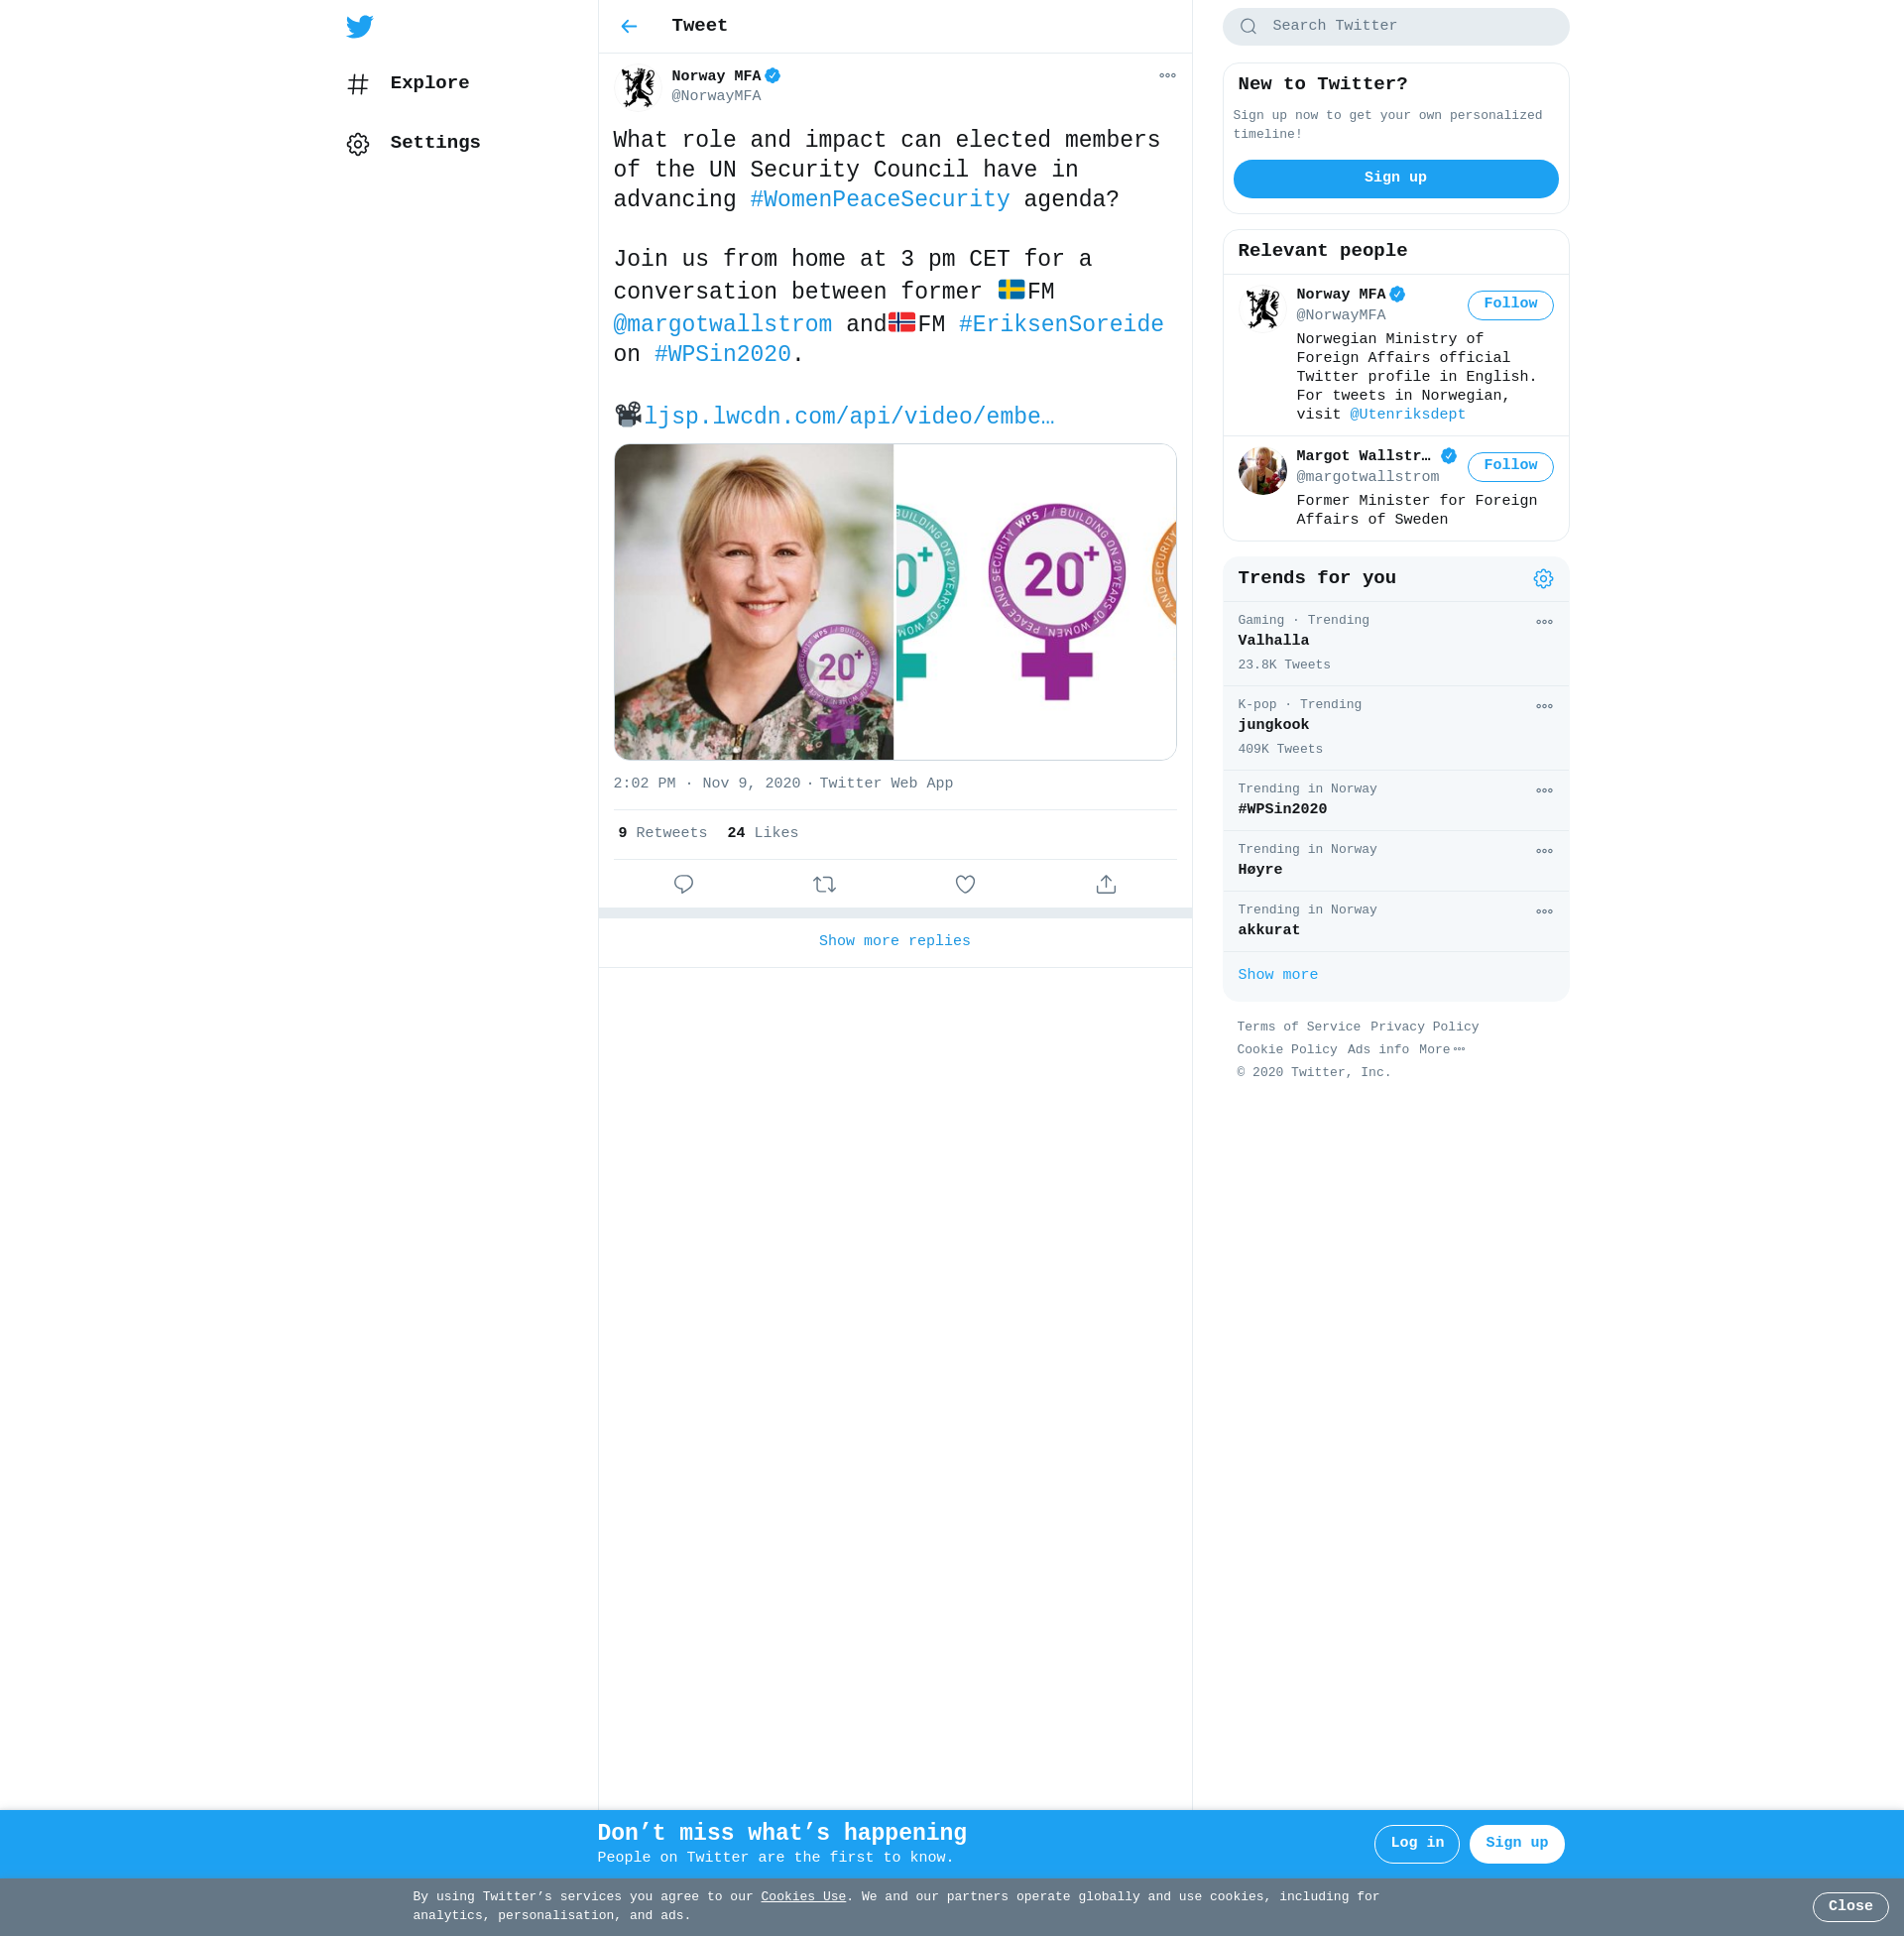The image size is (1904, 1936).
Task: Open Trends settings gear icon
Action: (x=1542, y=579)
